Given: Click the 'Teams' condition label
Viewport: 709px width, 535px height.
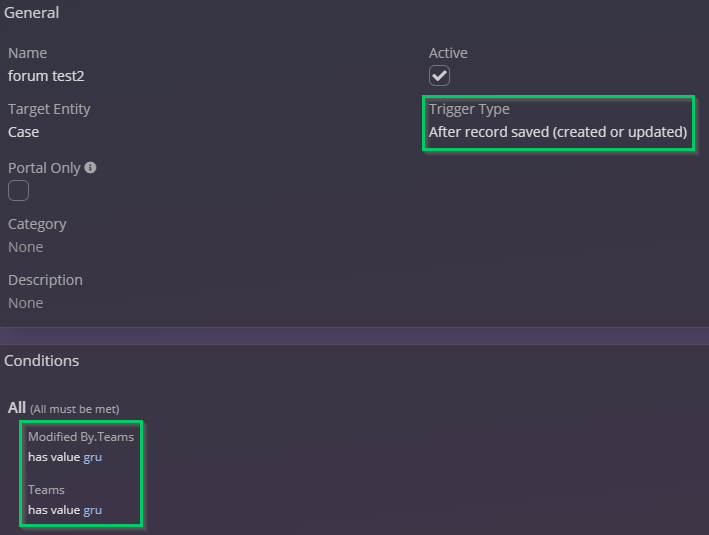Looking at the screenshot, I should pyautogui.click(x=46, y=490).
